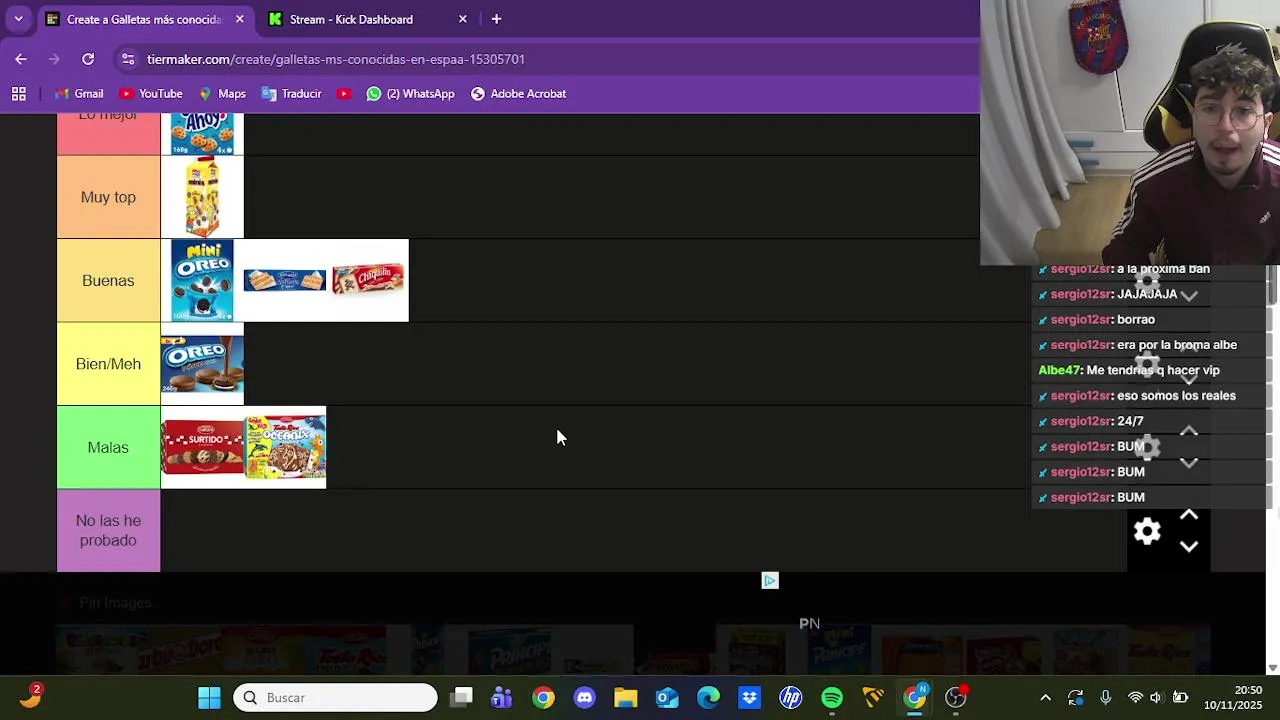This screenshot has height=720, width=1280.
Task: Click the browser forward arrow
Action: (54, 59)
